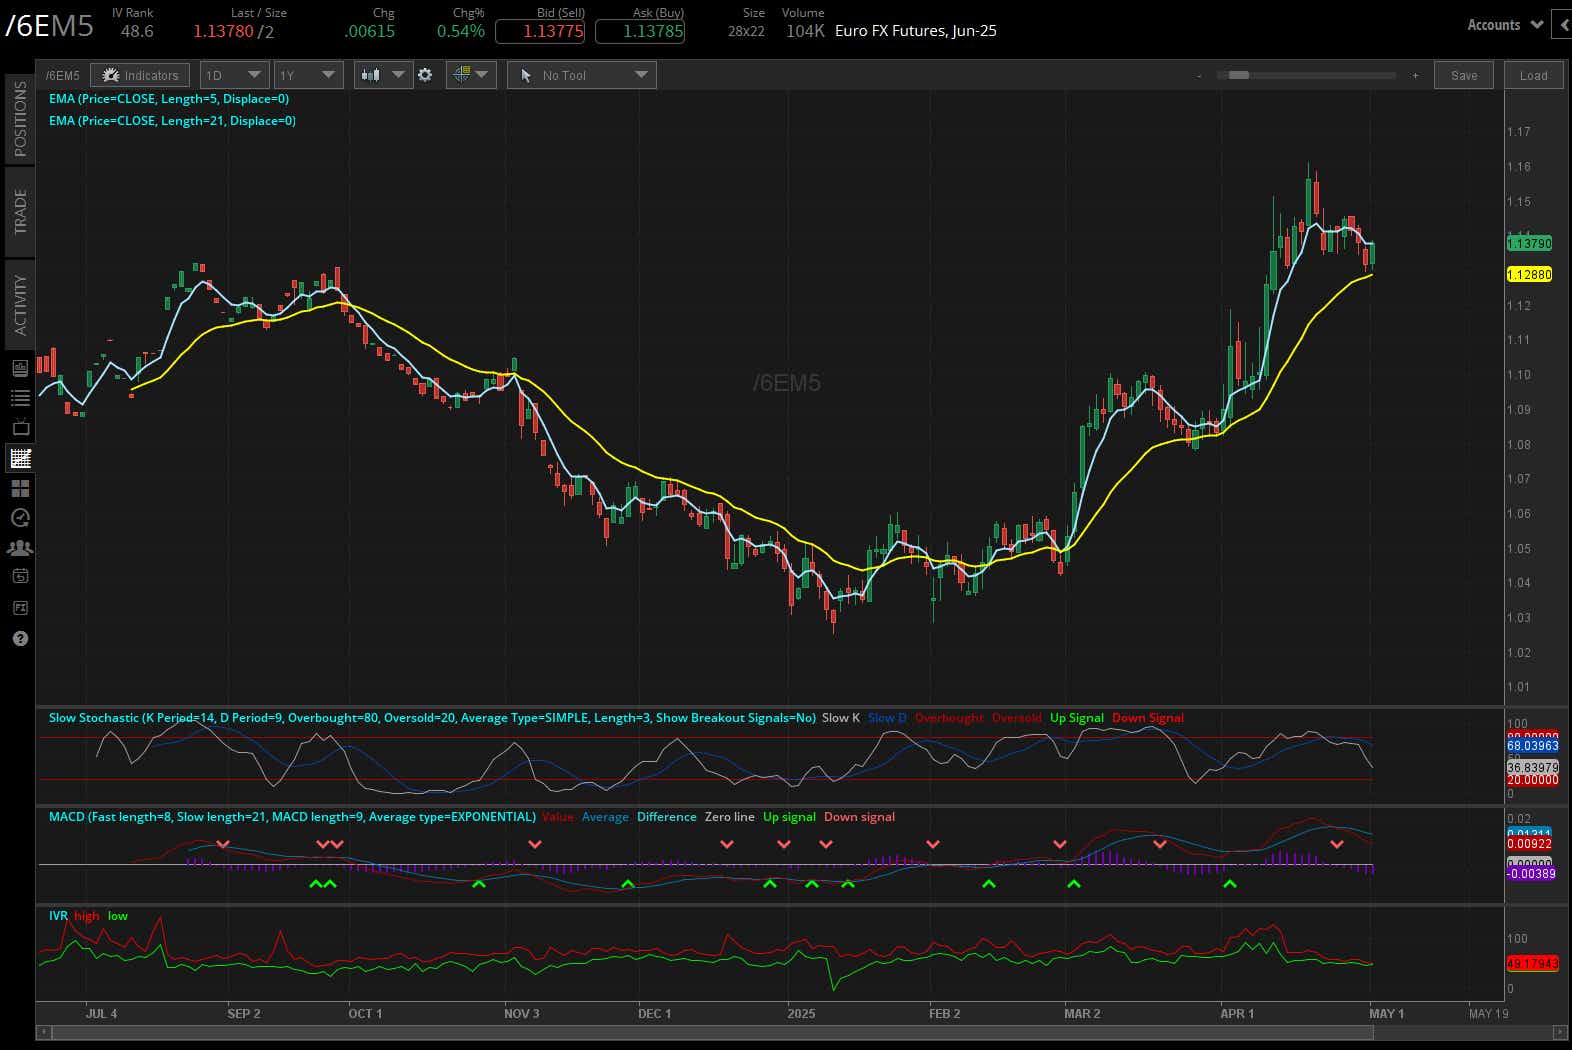This screenshot has width=1572, height=1050.
Task: Click the MACD Zero line legend label
Action: tap(729, 817)
